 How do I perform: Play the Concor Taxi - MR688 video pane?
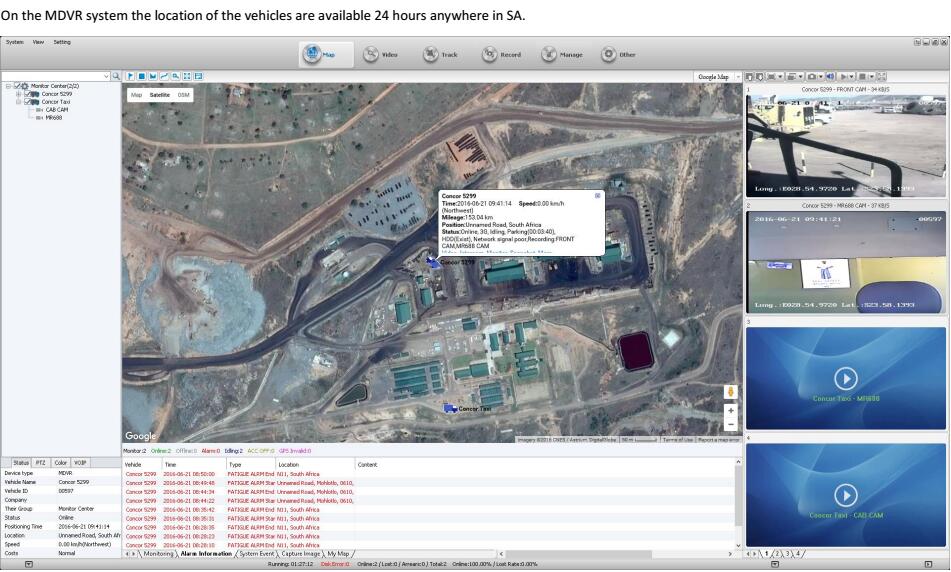tap(845, 379)
